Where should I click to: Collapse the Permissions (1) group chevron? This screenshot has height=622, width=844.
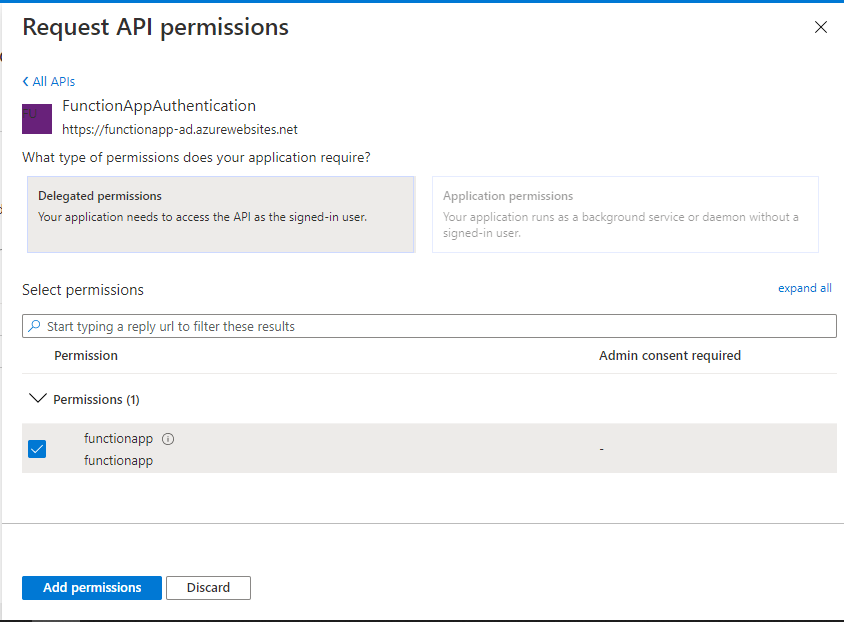[38, 399]
